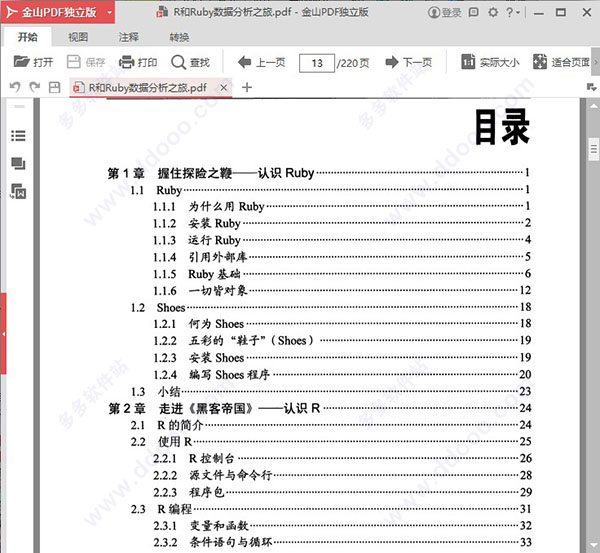Click TOC entry 2.2 使用 R

(331, 442)
